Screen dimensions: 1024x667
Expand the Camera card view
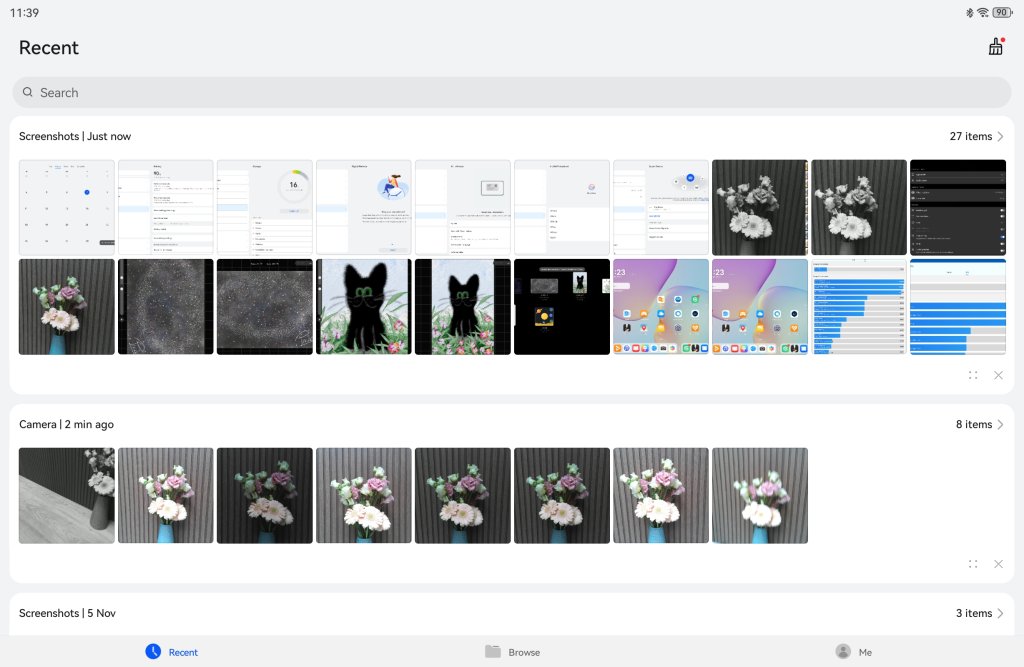pyautogui.click(x=973, y=564)
